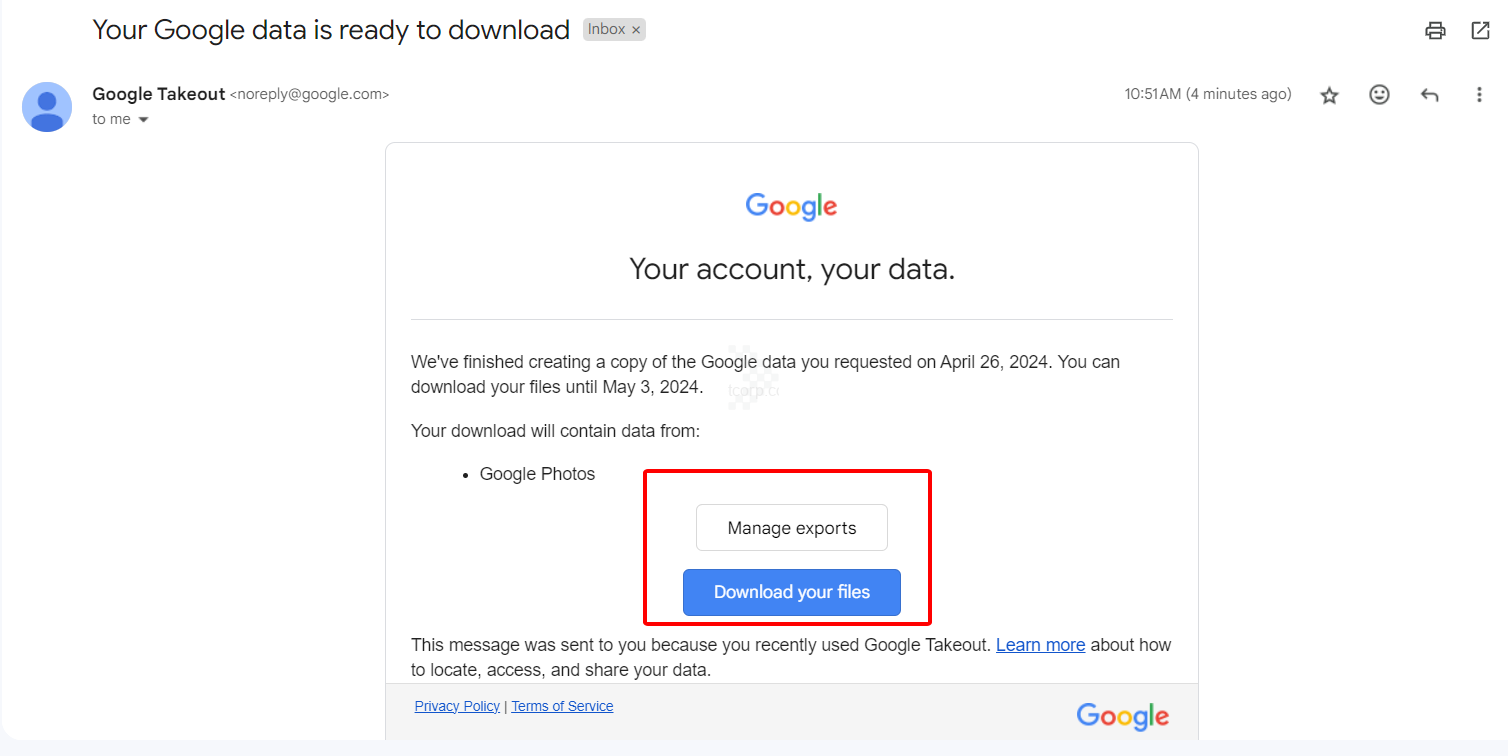This screenshot has width=1508, height=756.
Task: Click the Manage exports button
Action: point(791,528)
